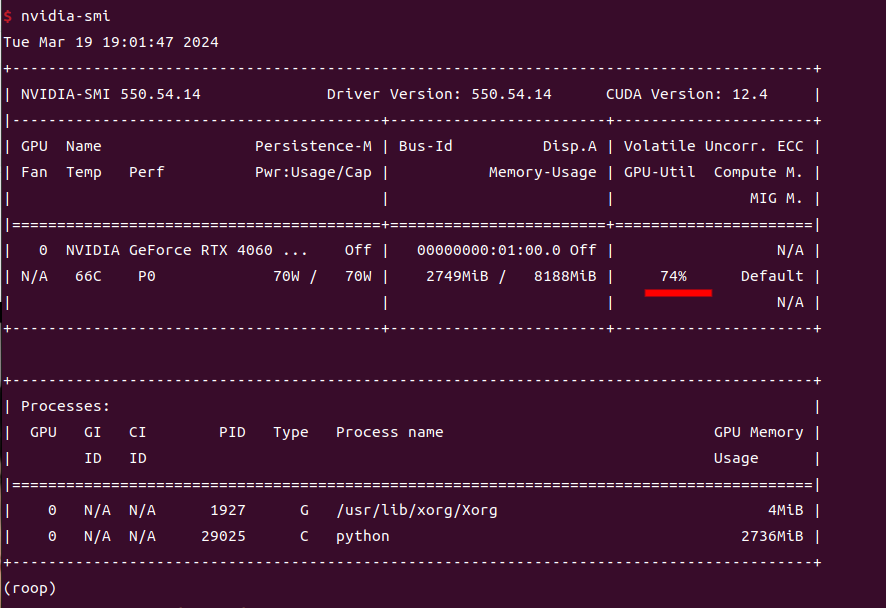Viewport: 886px width, 608px height.
Task: Click NVIDIA-SMI 550.54.14 version text
Action: click(111, 94)
